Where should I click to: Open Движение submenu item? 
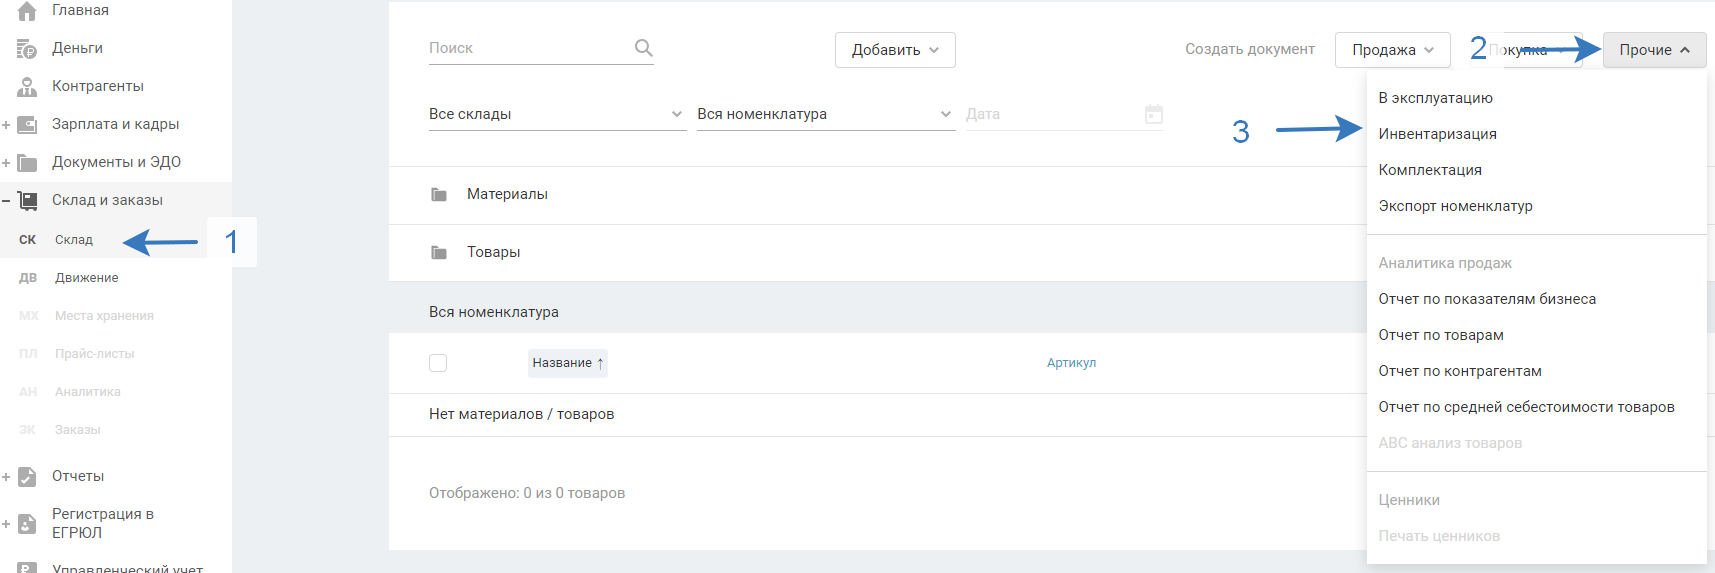pos(87,278)
